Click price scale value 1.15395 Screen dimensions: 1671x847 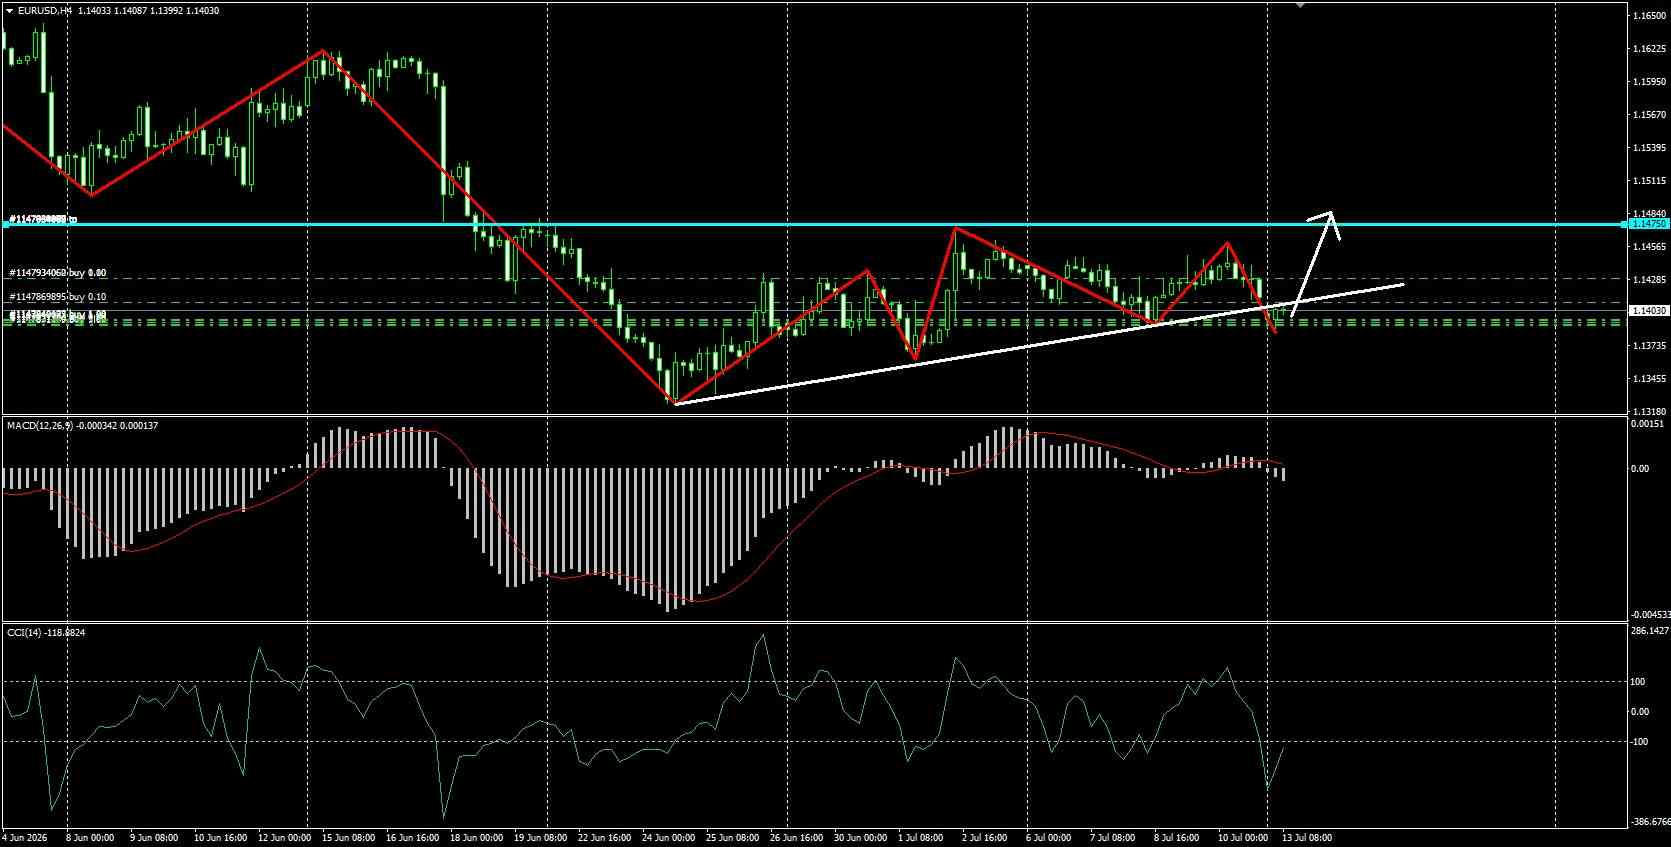coord(1649,148)
